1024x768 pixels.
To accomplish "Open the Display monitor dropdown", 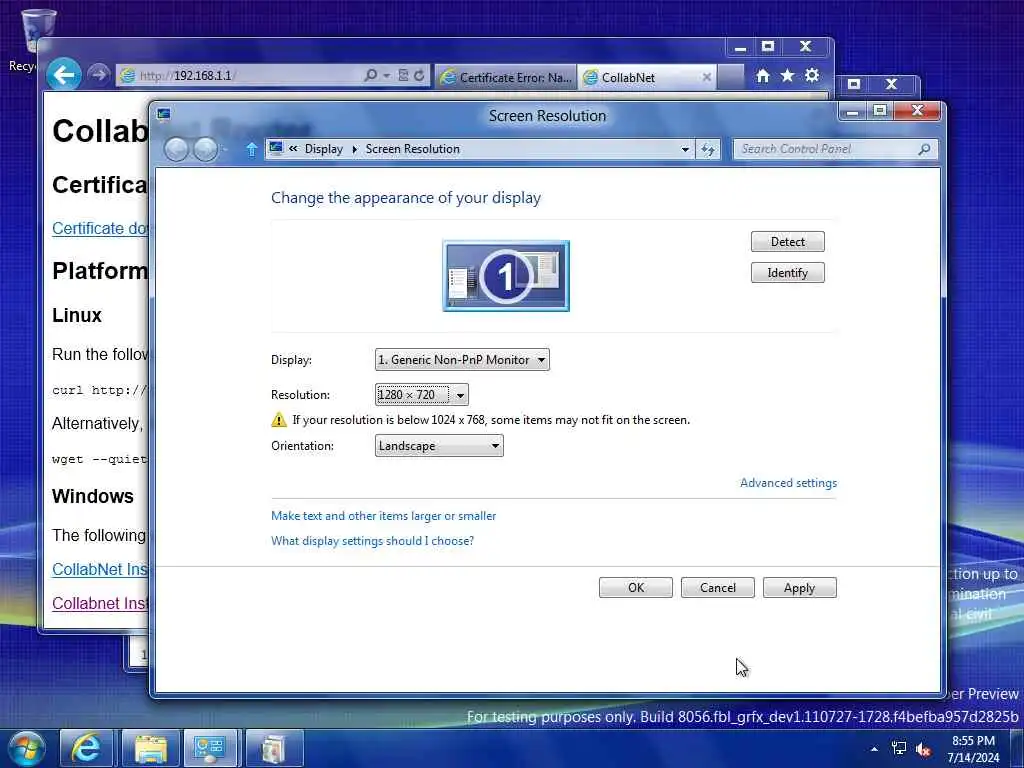I will point(462,360).
